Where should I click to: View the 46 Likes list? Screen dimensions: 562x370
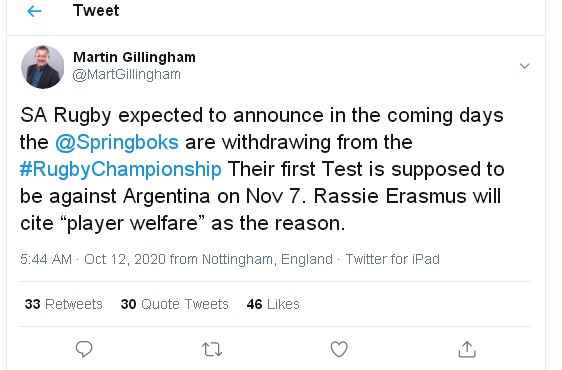coord(273,304)
